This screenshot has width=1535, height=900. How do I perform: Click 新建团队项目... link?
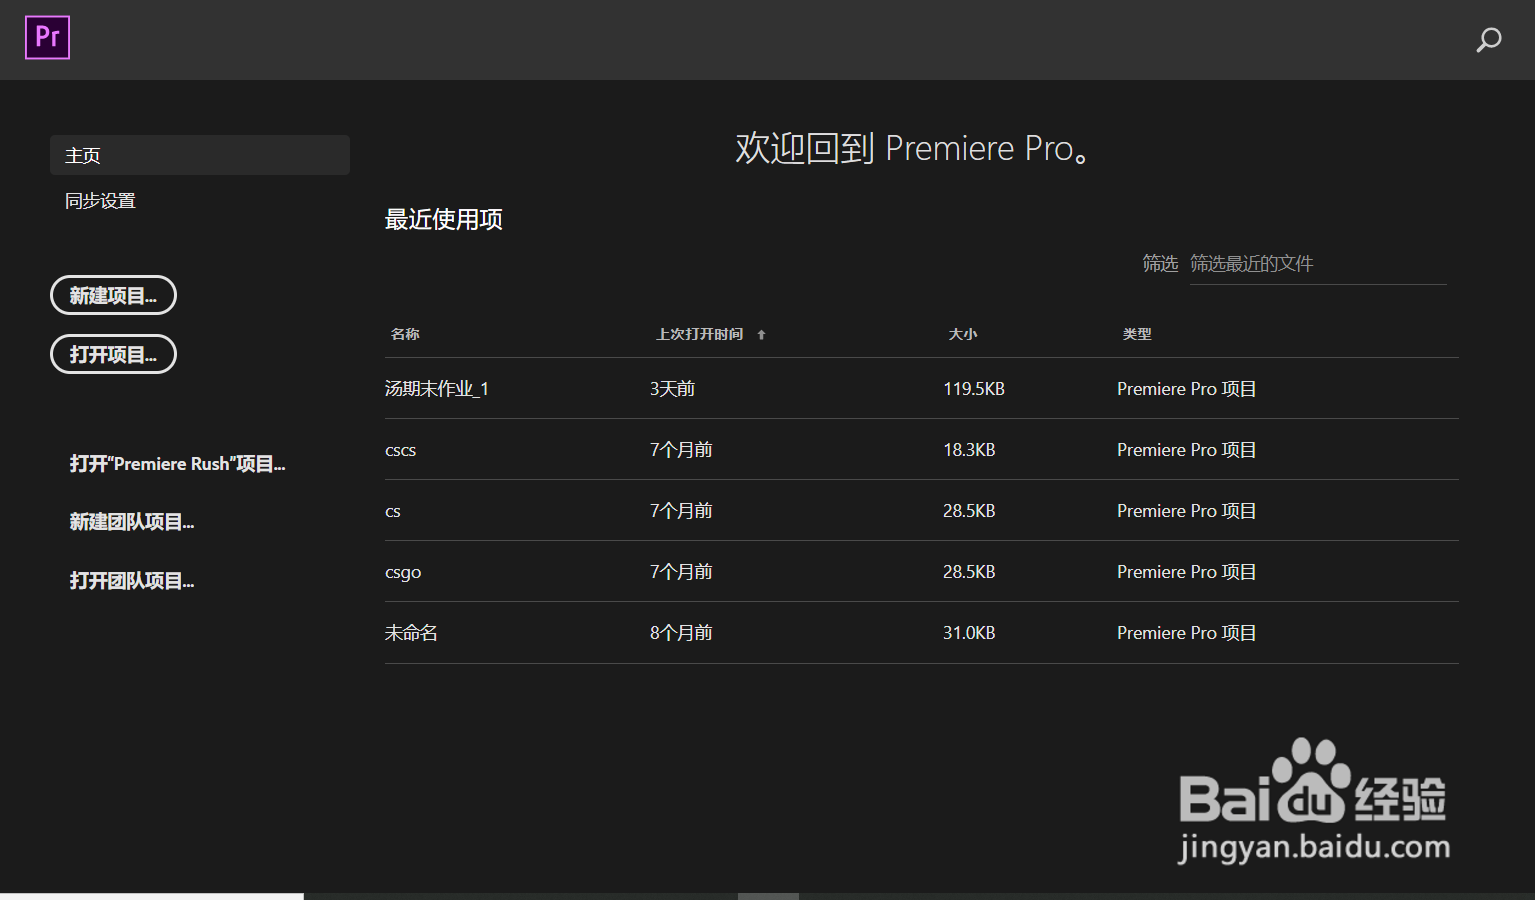click(131, 522)
